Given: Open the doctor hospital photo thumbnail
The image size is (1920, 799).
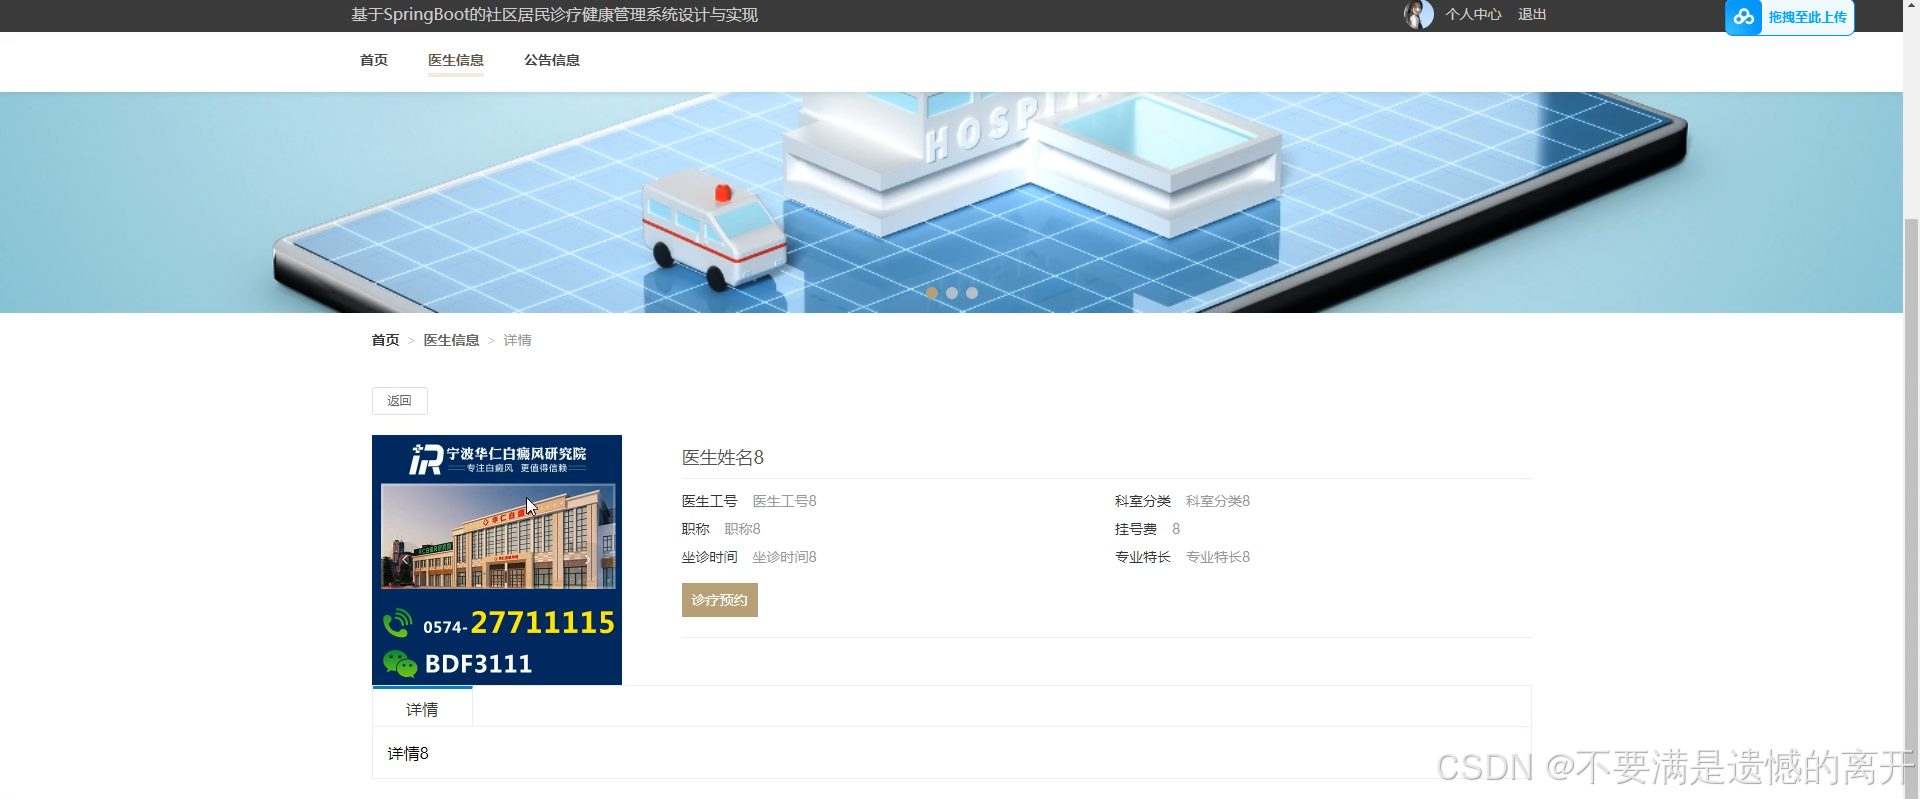Looking at the screenshot, I should [497, 560].
